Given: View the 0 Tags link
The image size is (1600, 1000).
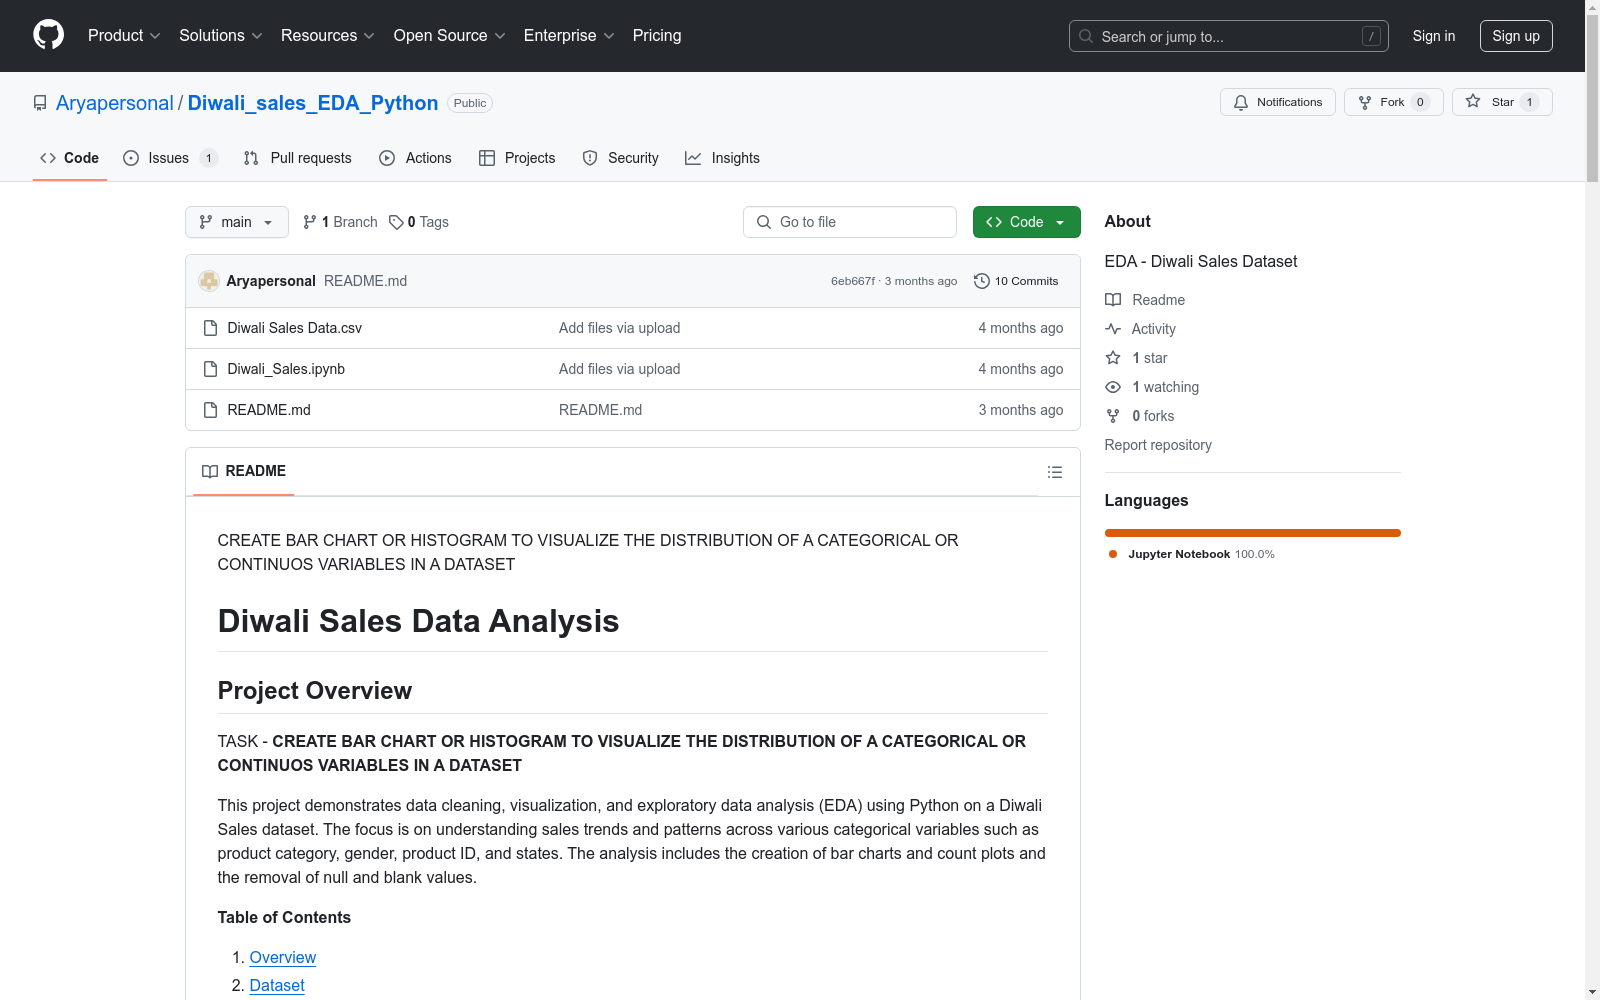Looking at the screenshot, I should [x=419, y=222].
